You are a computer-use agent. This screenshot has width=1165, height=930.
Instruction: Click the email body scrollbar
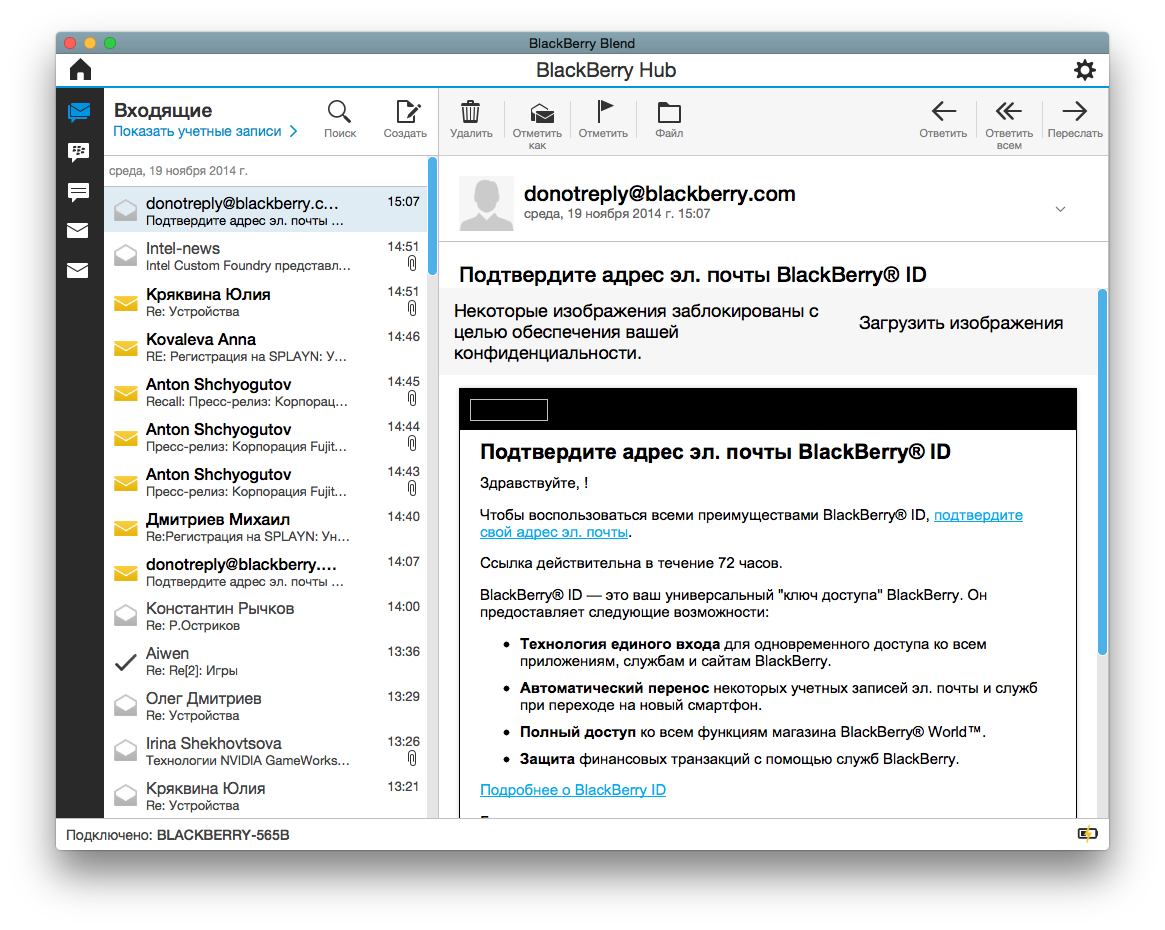pos(1103,472)
